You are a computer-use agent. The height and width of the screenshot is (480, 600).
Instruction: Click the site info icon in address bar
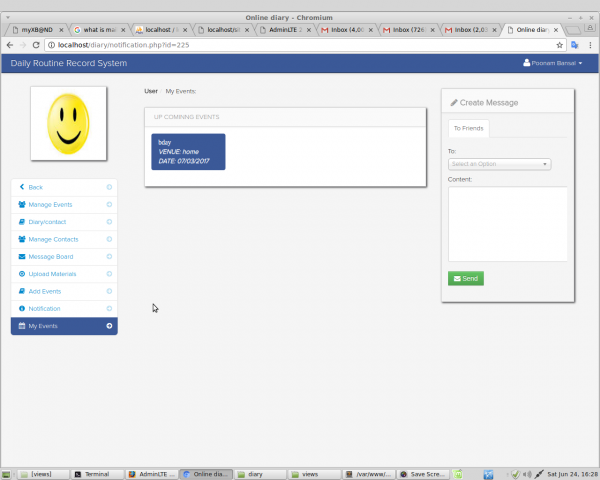pos(51,45)
